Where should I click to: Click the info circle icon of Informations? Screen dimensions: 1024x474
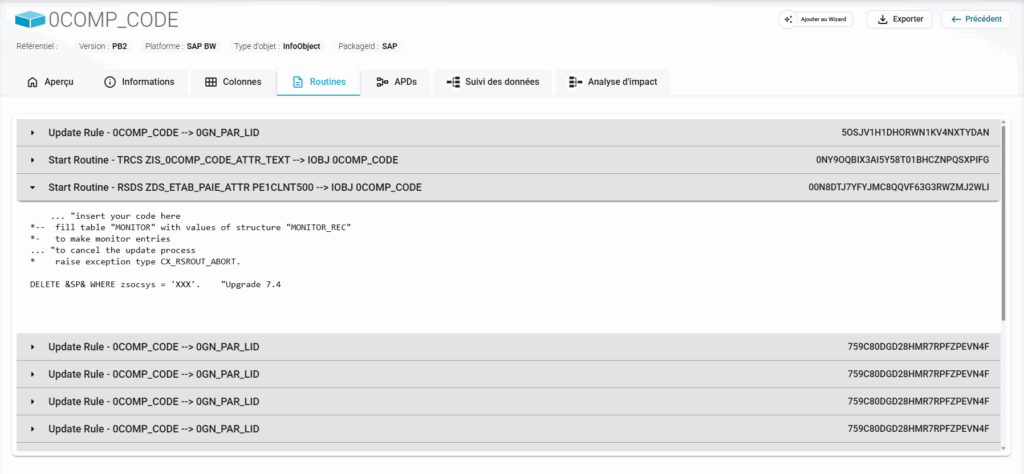point(110,82)
